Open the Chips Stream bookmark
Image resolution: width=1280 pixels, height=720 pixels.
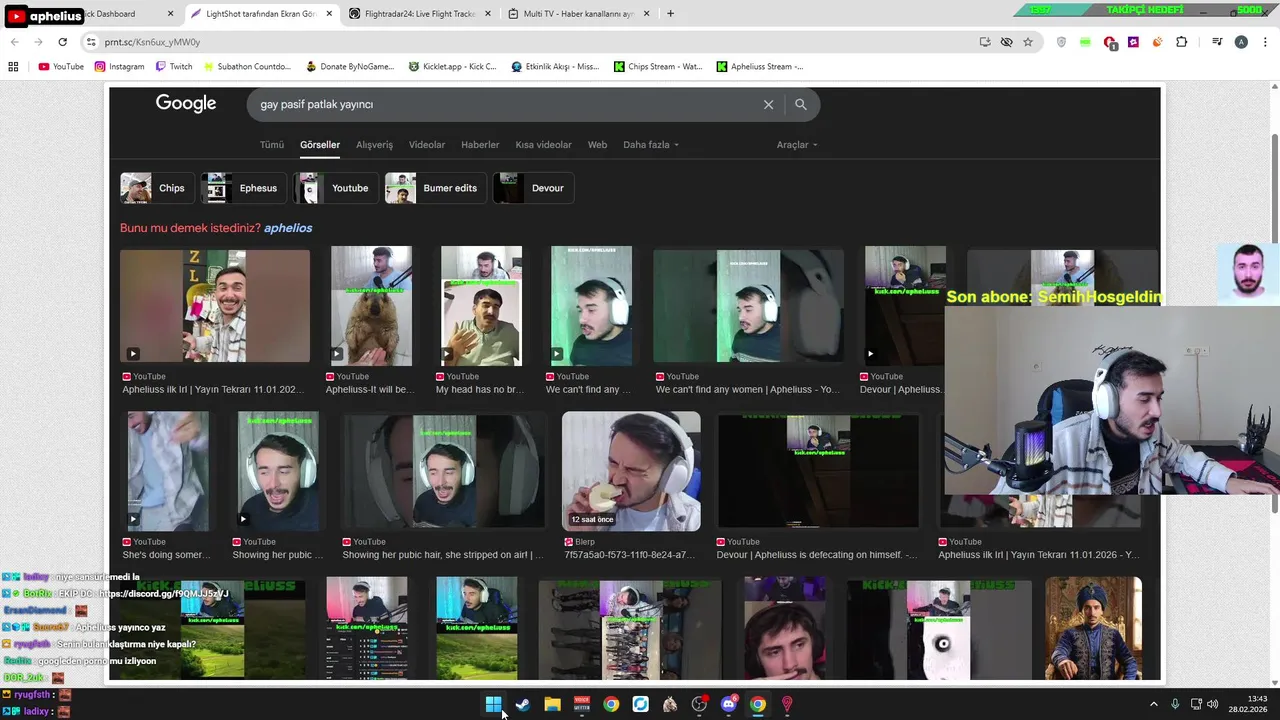658,67
